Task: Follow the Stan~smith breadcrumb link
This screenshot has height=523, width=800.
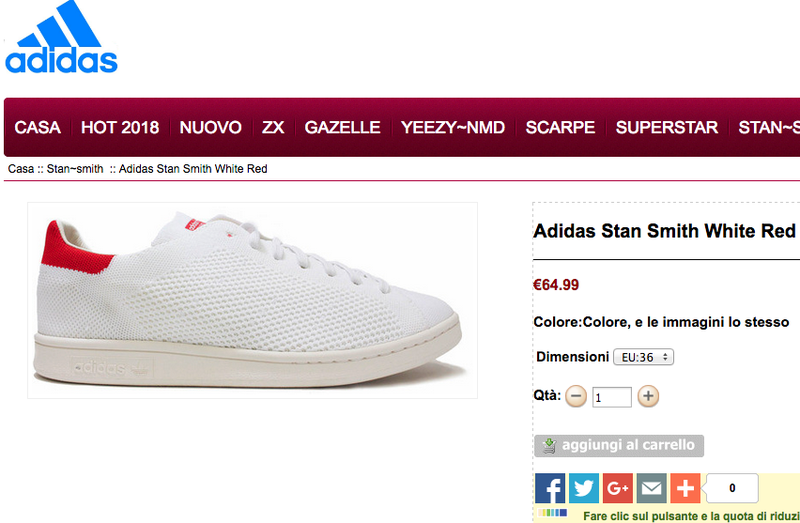Action: click(75, 169)
